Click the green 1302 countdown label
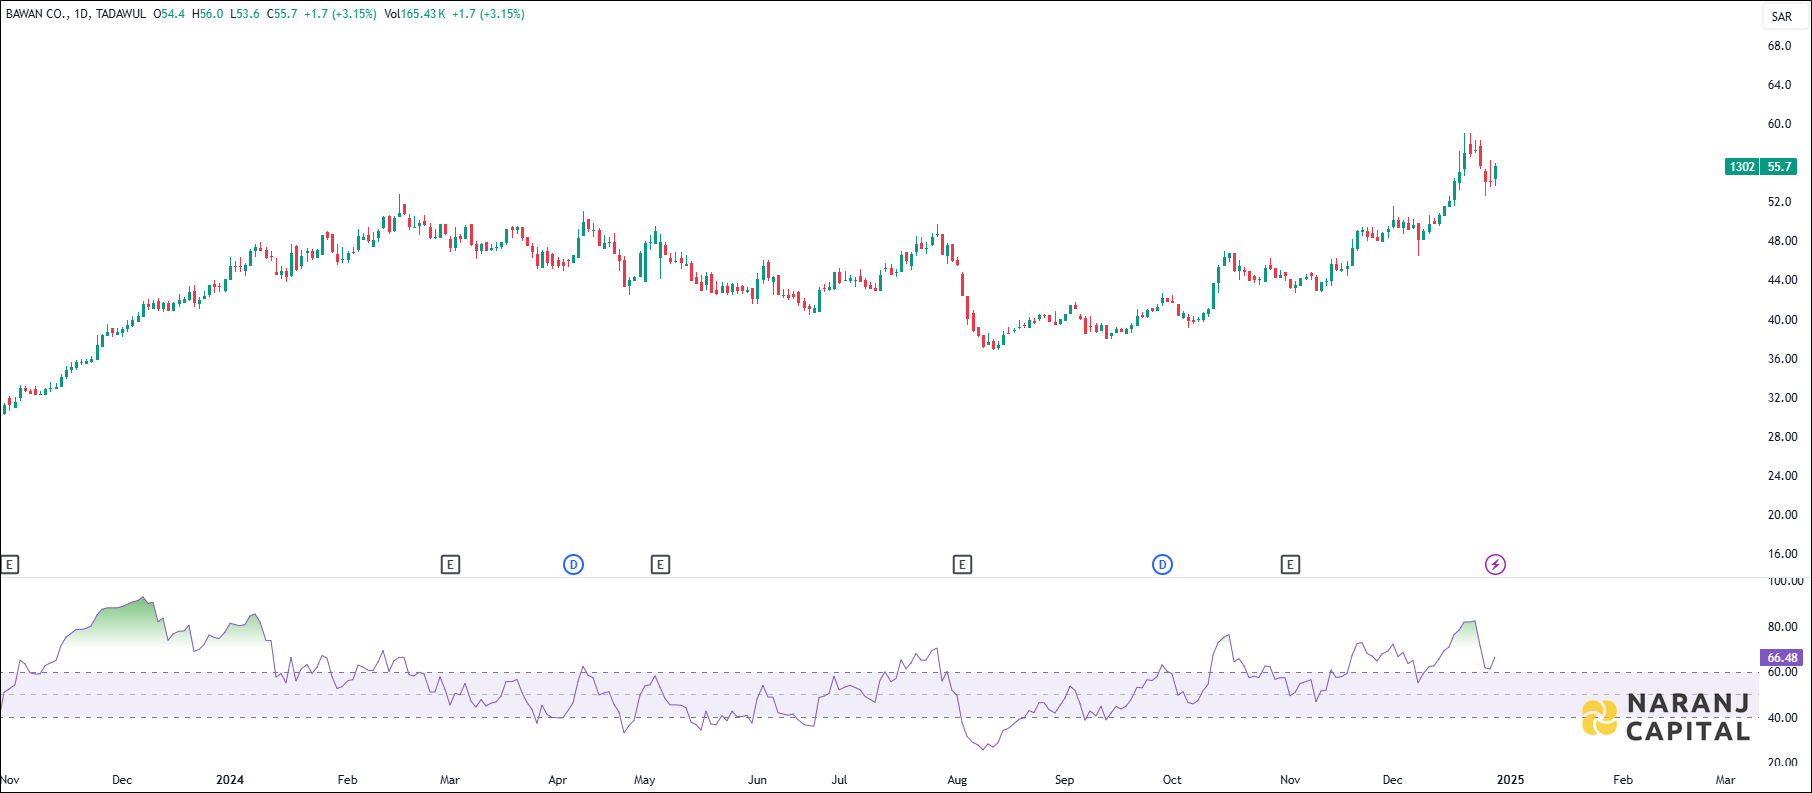 coord(1742,167)
